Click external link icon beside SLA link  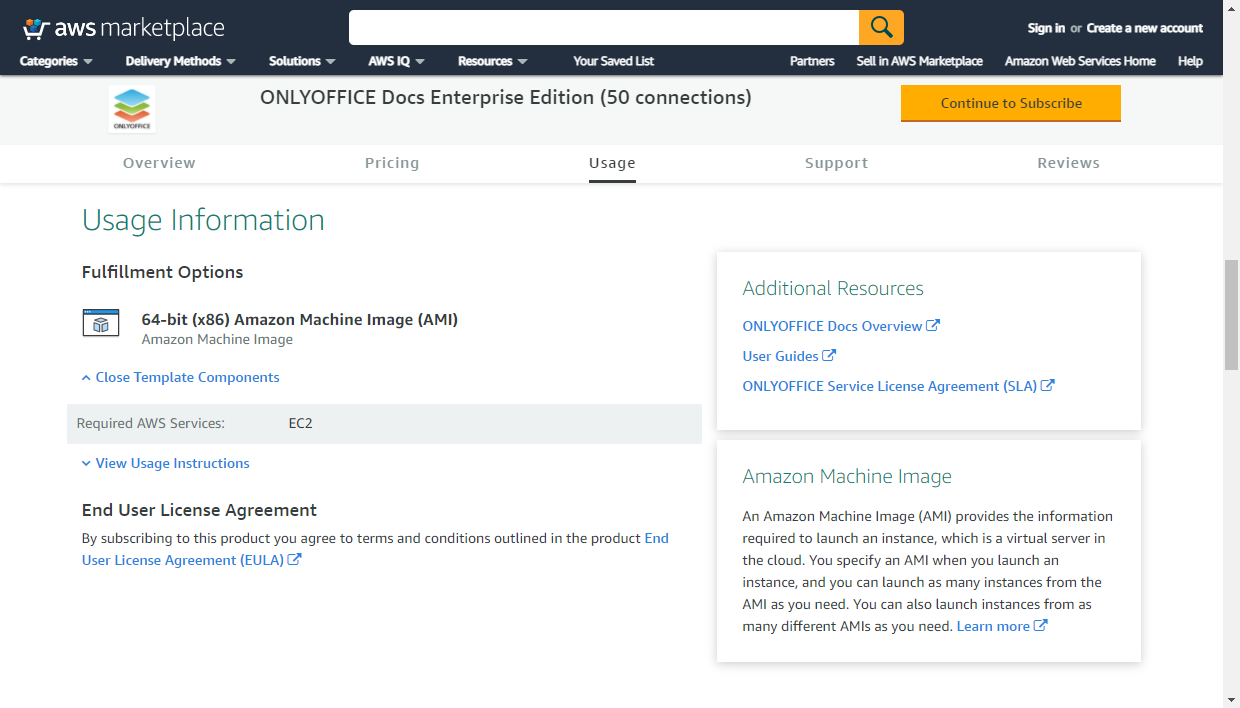pos(1048,385)
